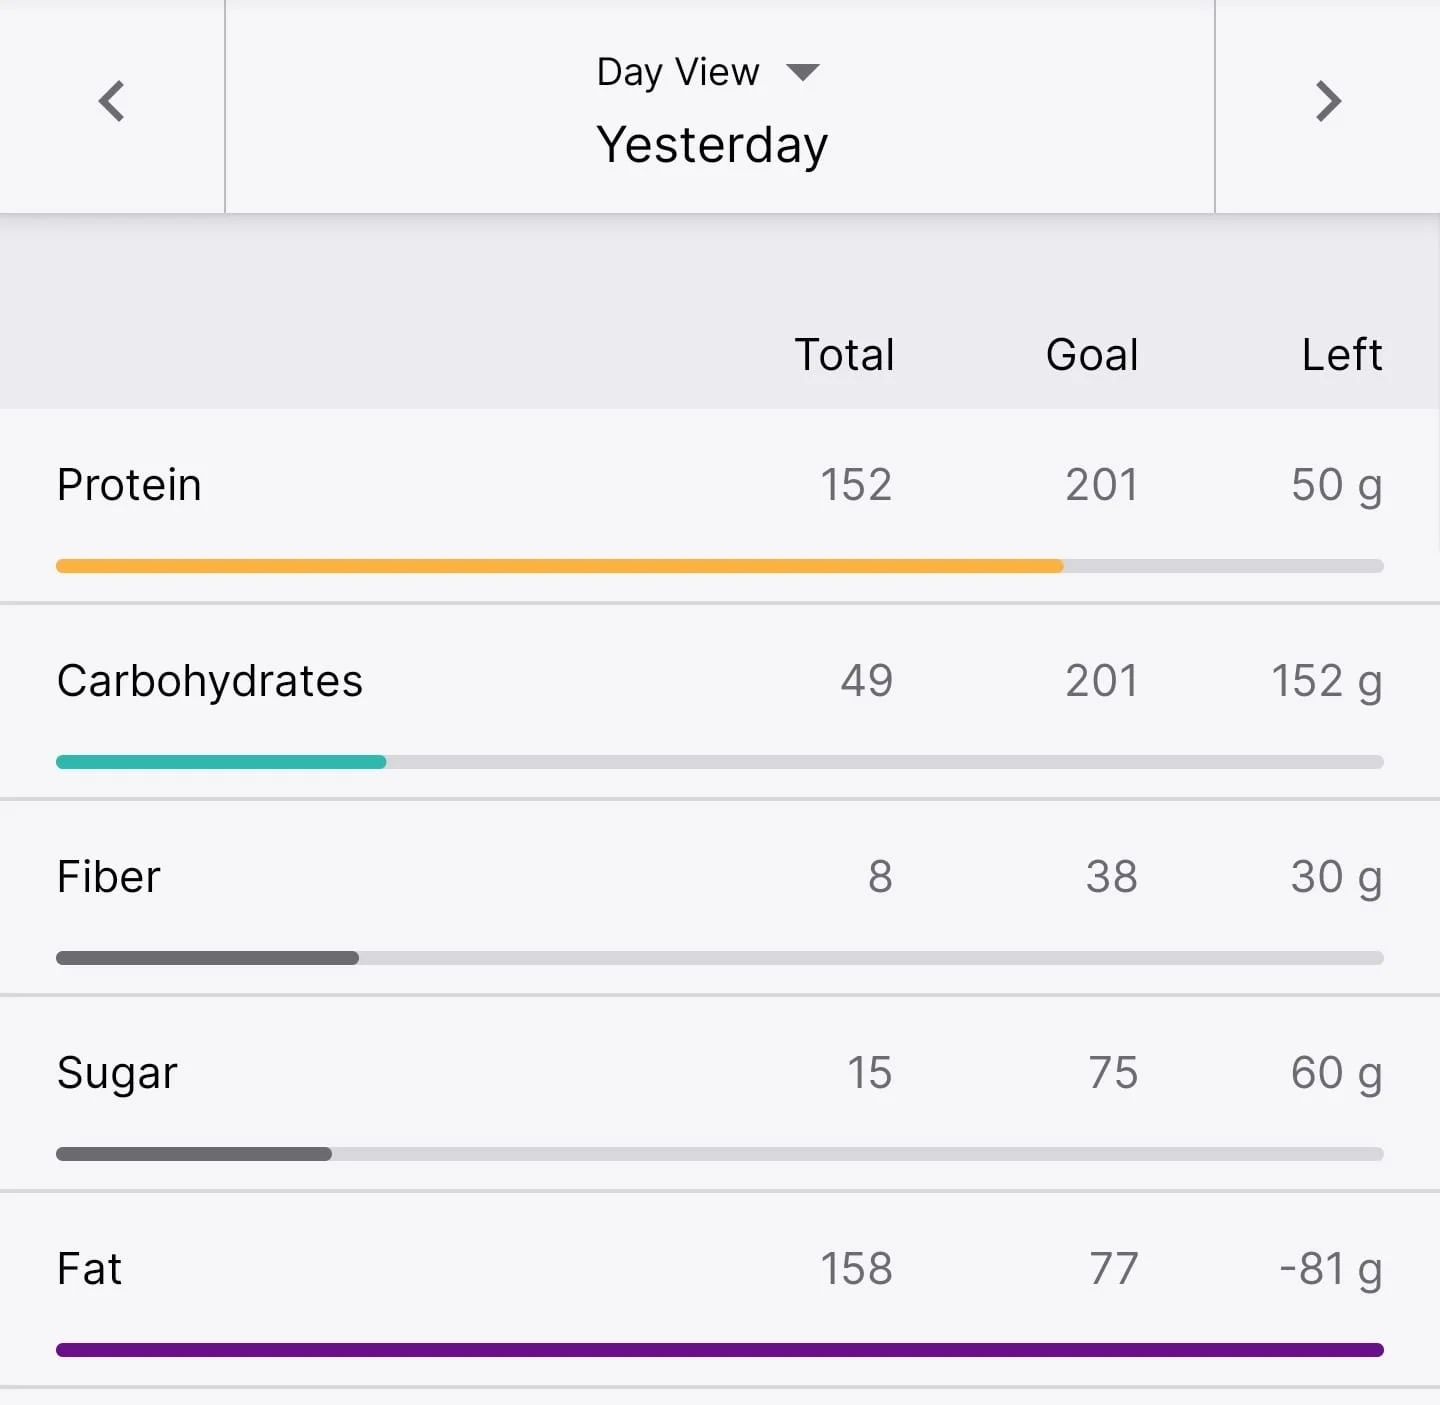Open the Carbohydrates nutrient row
The height and width of the screenshot is (1405, 1440).
[x=720, y=701]
